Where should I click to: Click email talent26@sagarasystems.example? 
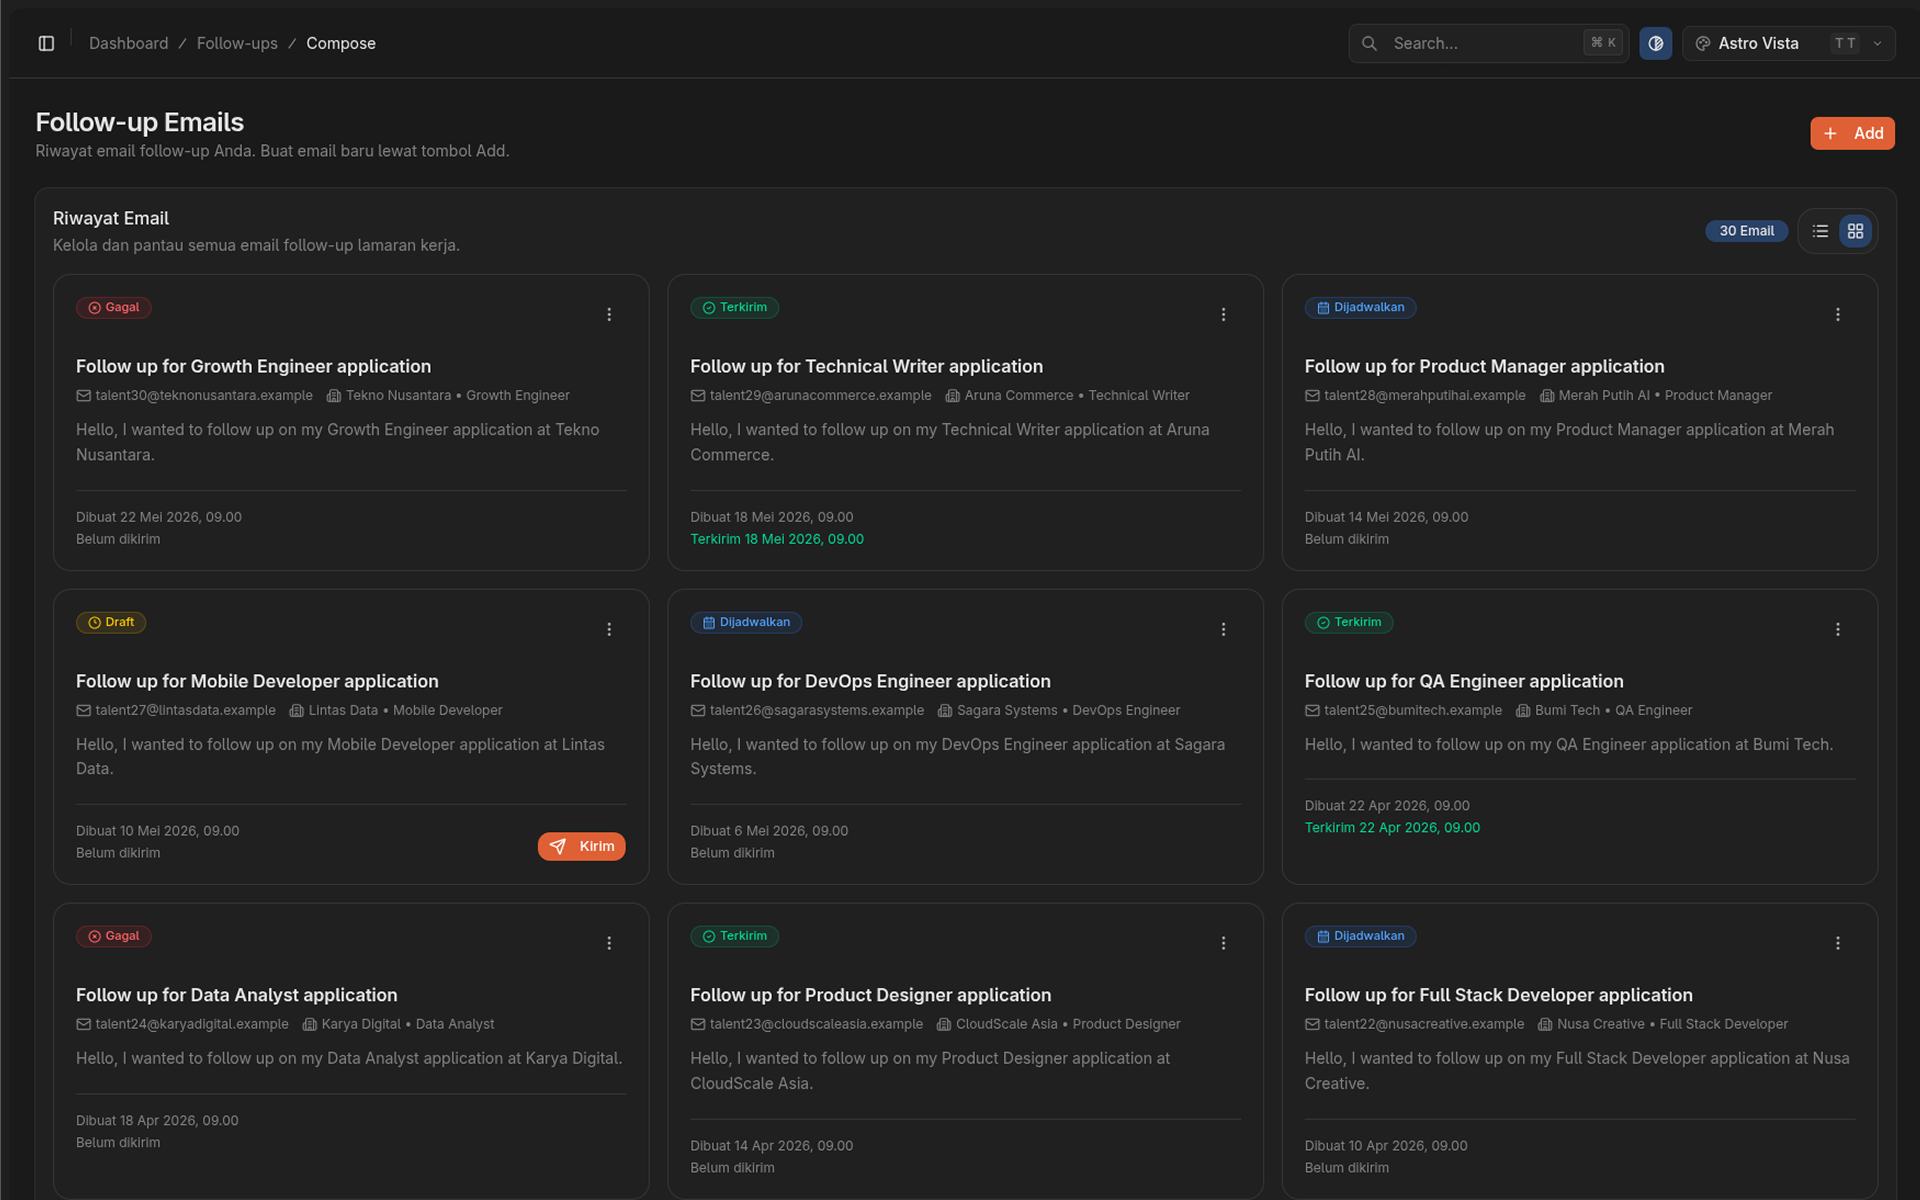pos(817,710)
